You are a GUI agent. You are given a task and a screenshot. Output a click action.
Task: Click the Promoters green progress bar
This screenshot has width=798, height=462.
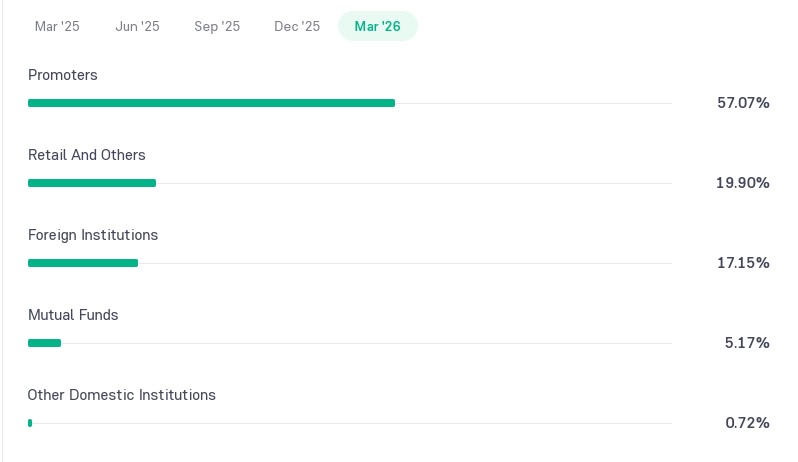click(x=211, y=103)
